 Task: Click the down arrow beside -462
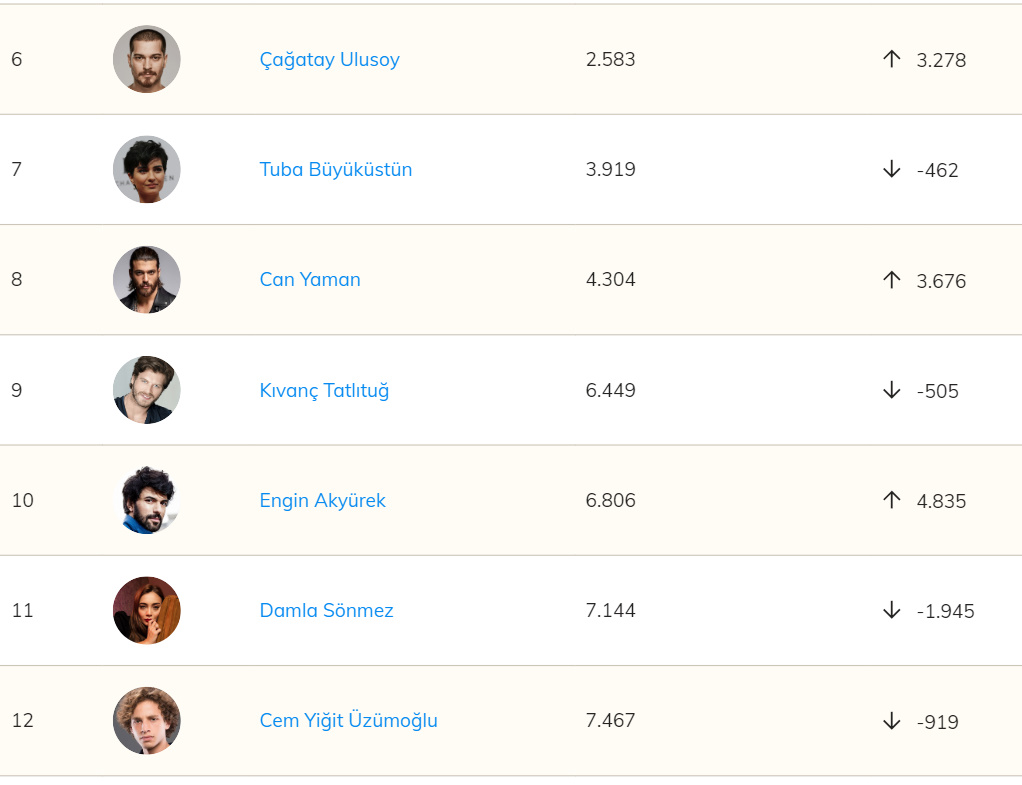(x=892, y=169)
